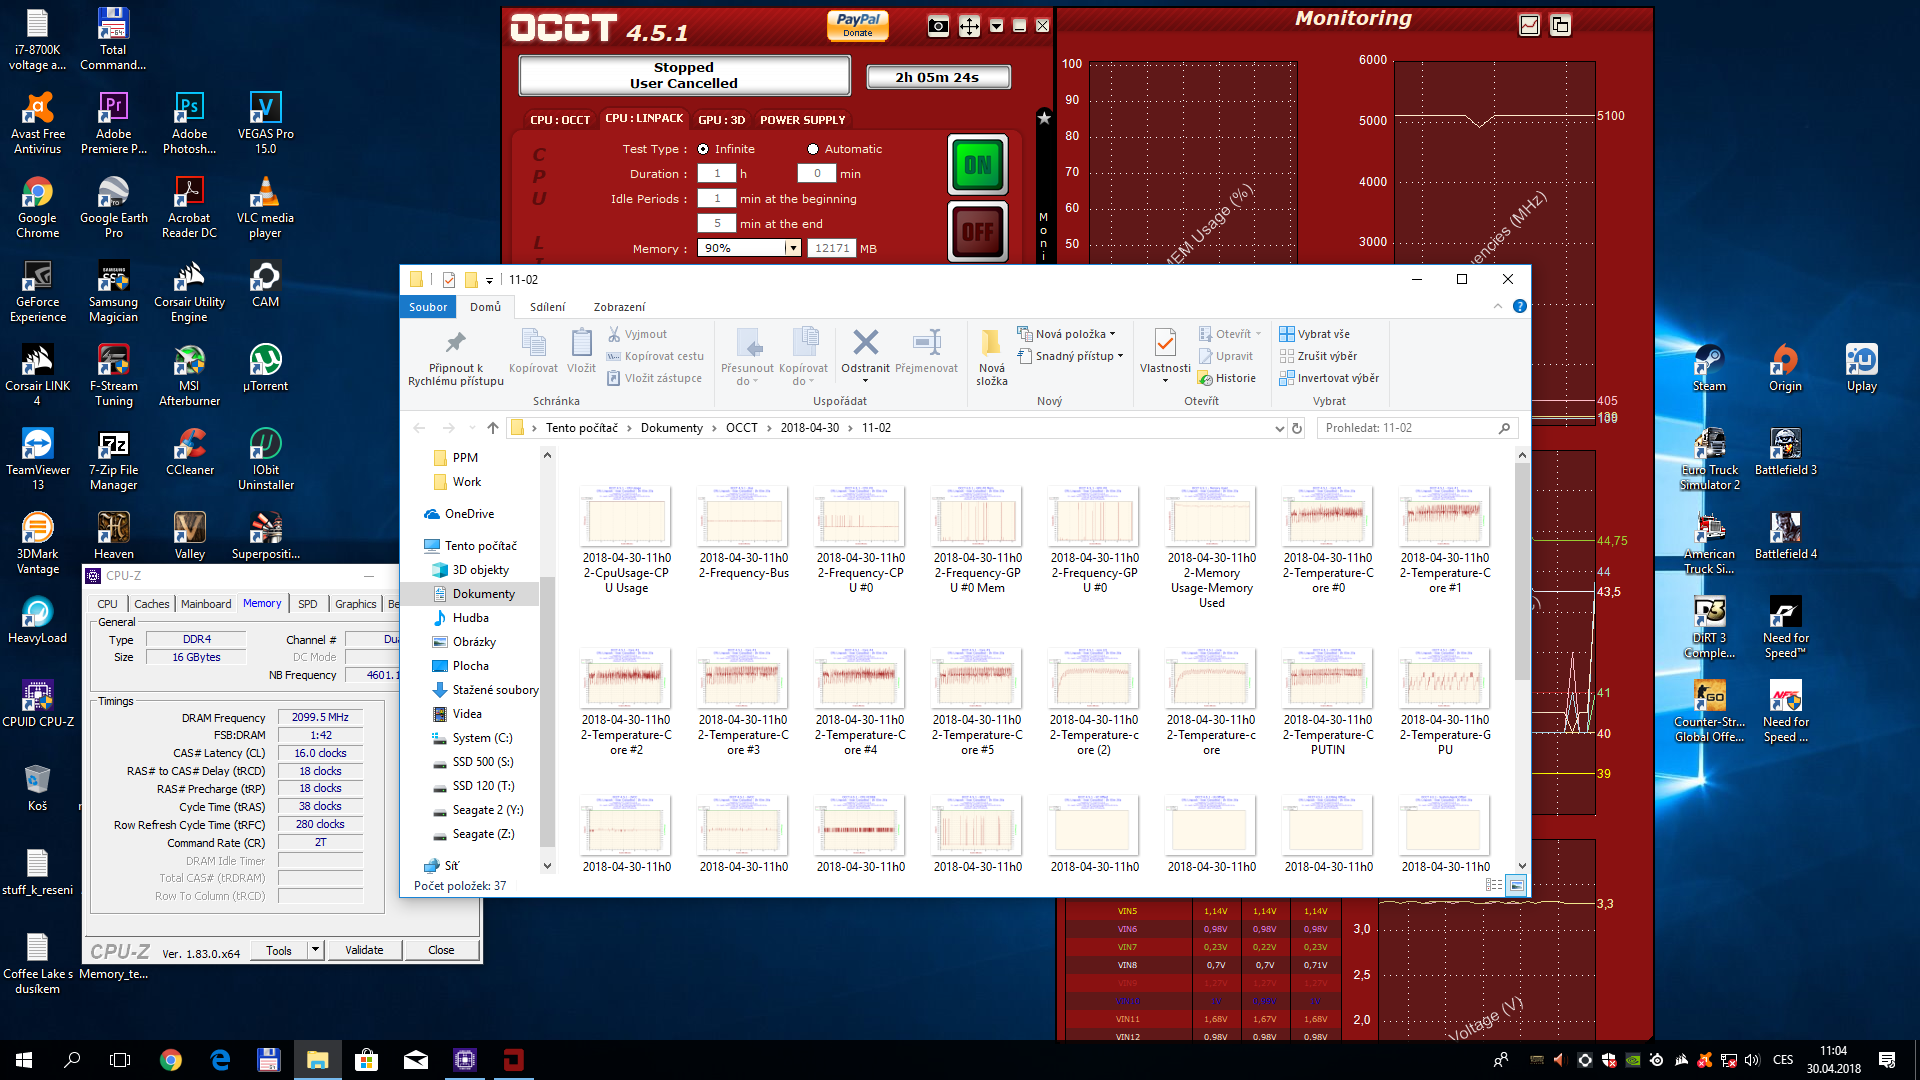Click Nová složka new folder icon
Image resolution: width=1920 pixels, height=1080 pixels.
coord(991,344)
